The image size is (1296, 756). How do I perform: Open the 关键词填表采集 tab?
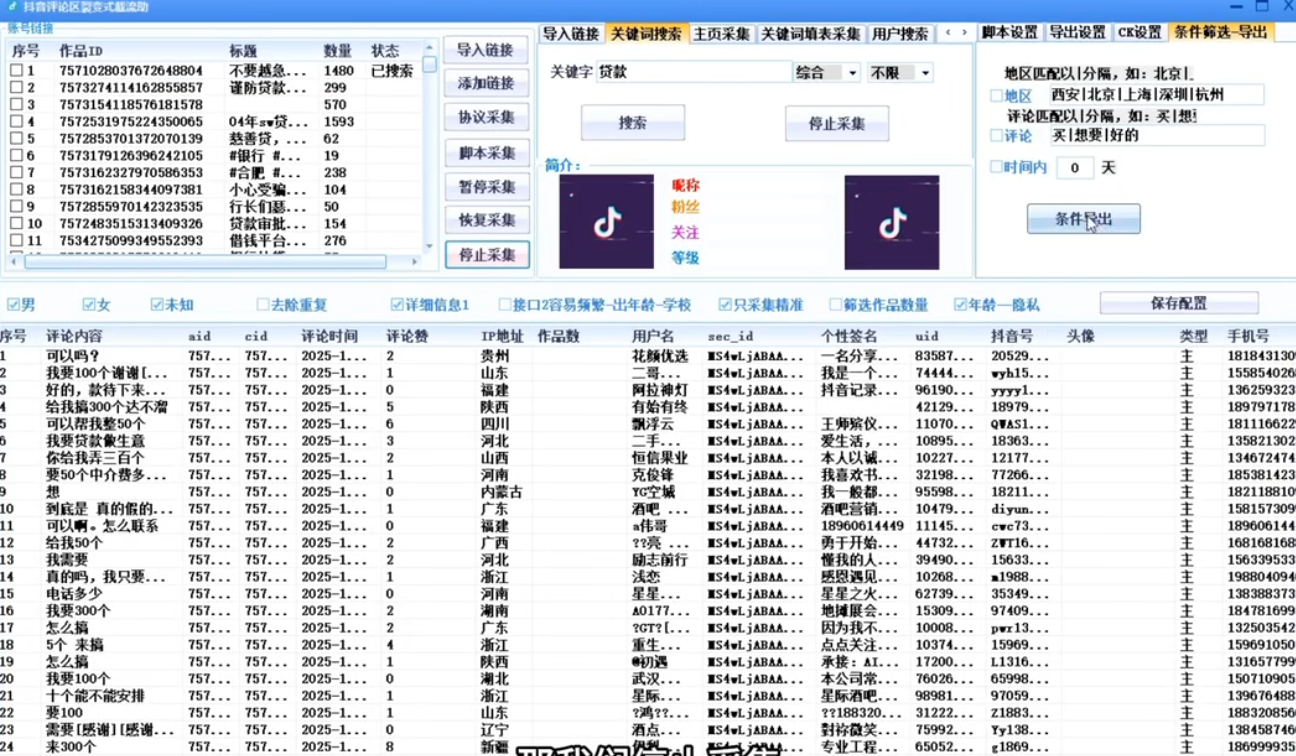810,33
